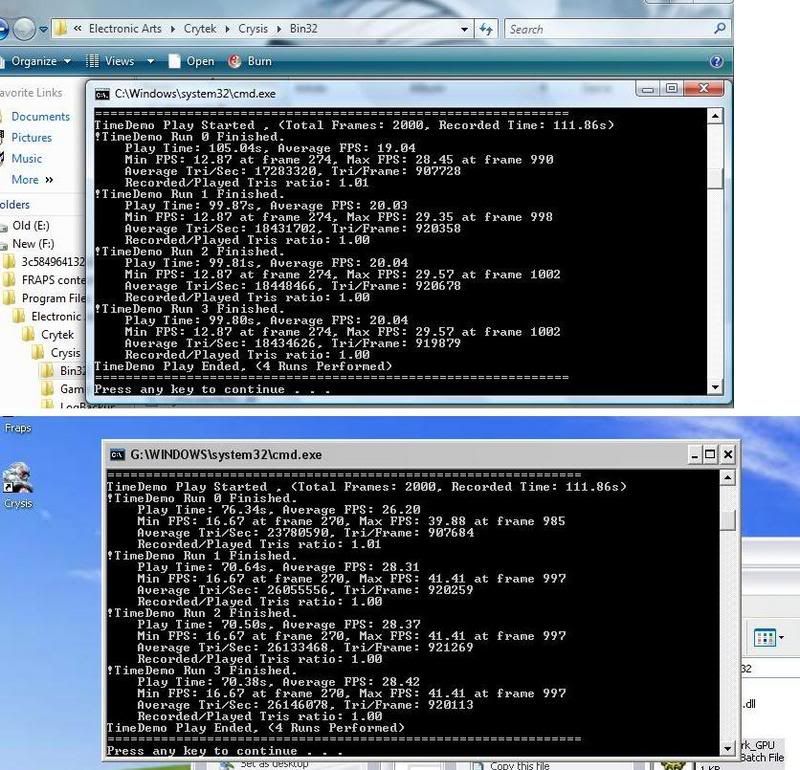Select the Crysis folder in tree
Viewport: 800px width, 770px height.
(65, 353)
